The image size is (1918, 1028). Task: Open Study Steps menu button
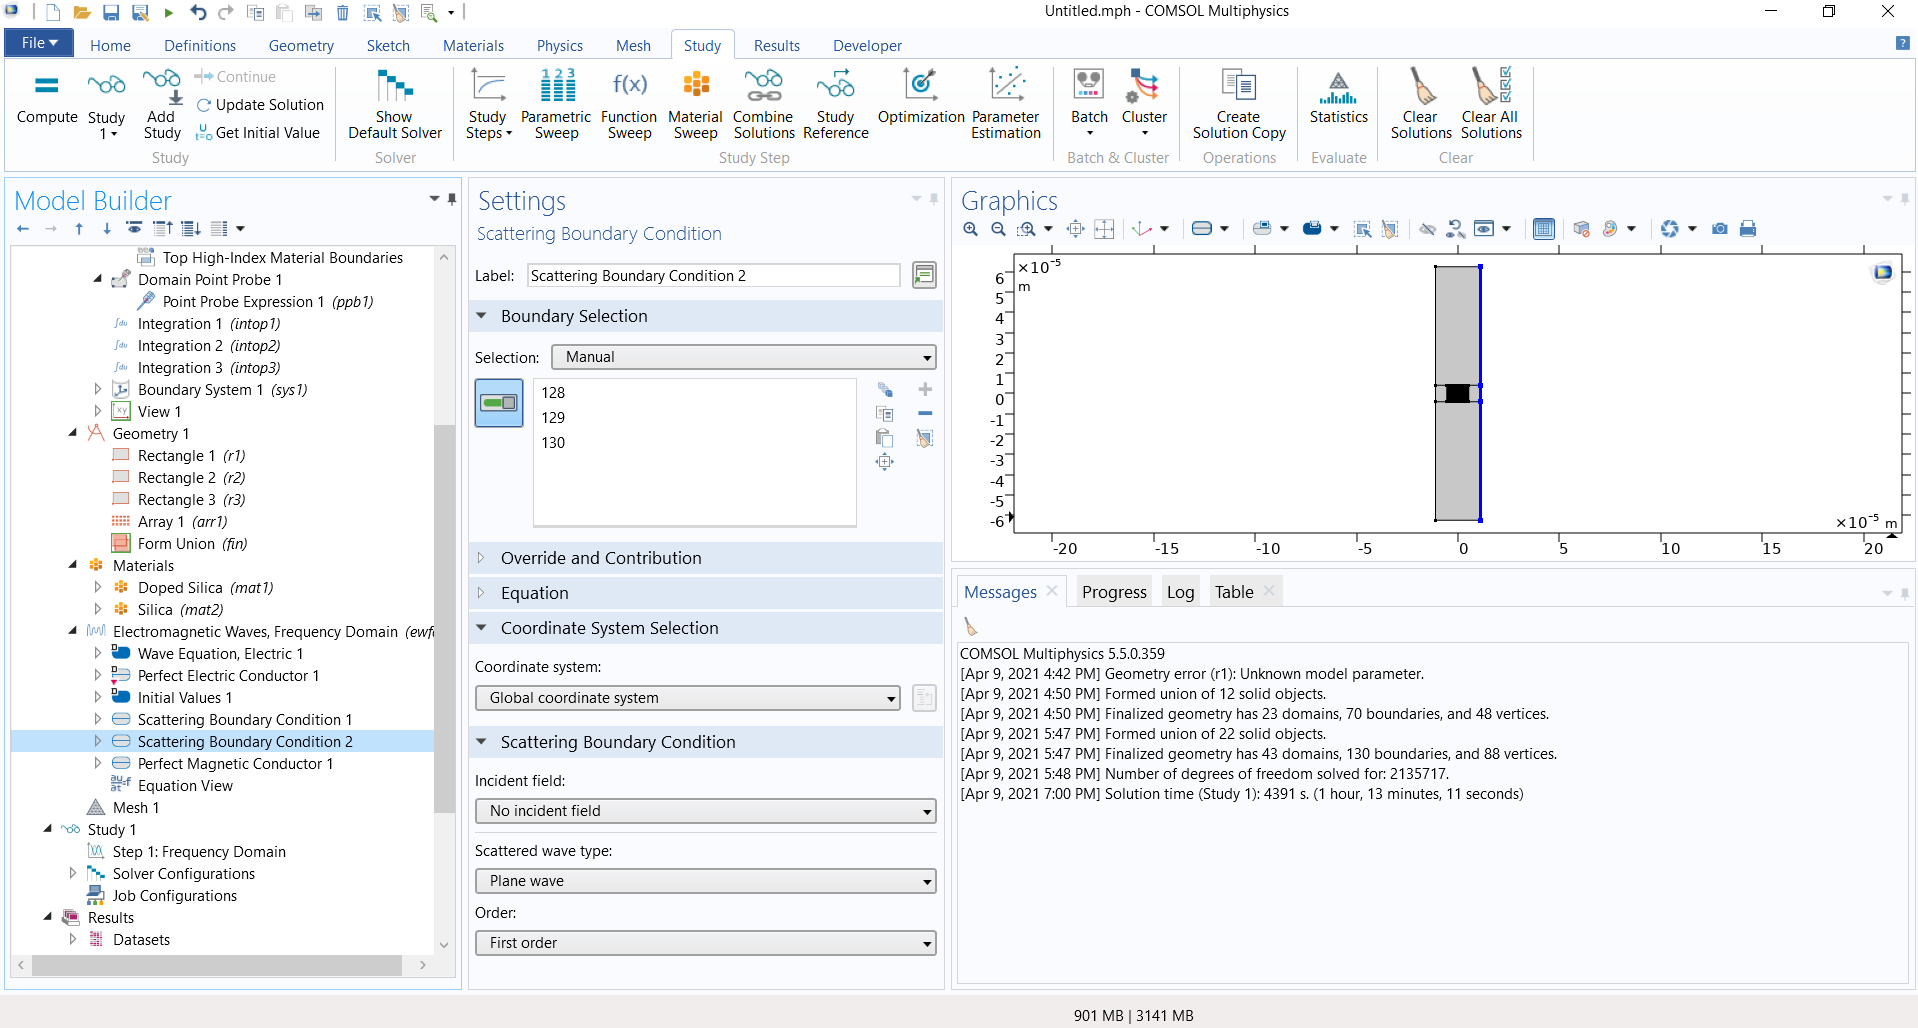pos(488,104)
